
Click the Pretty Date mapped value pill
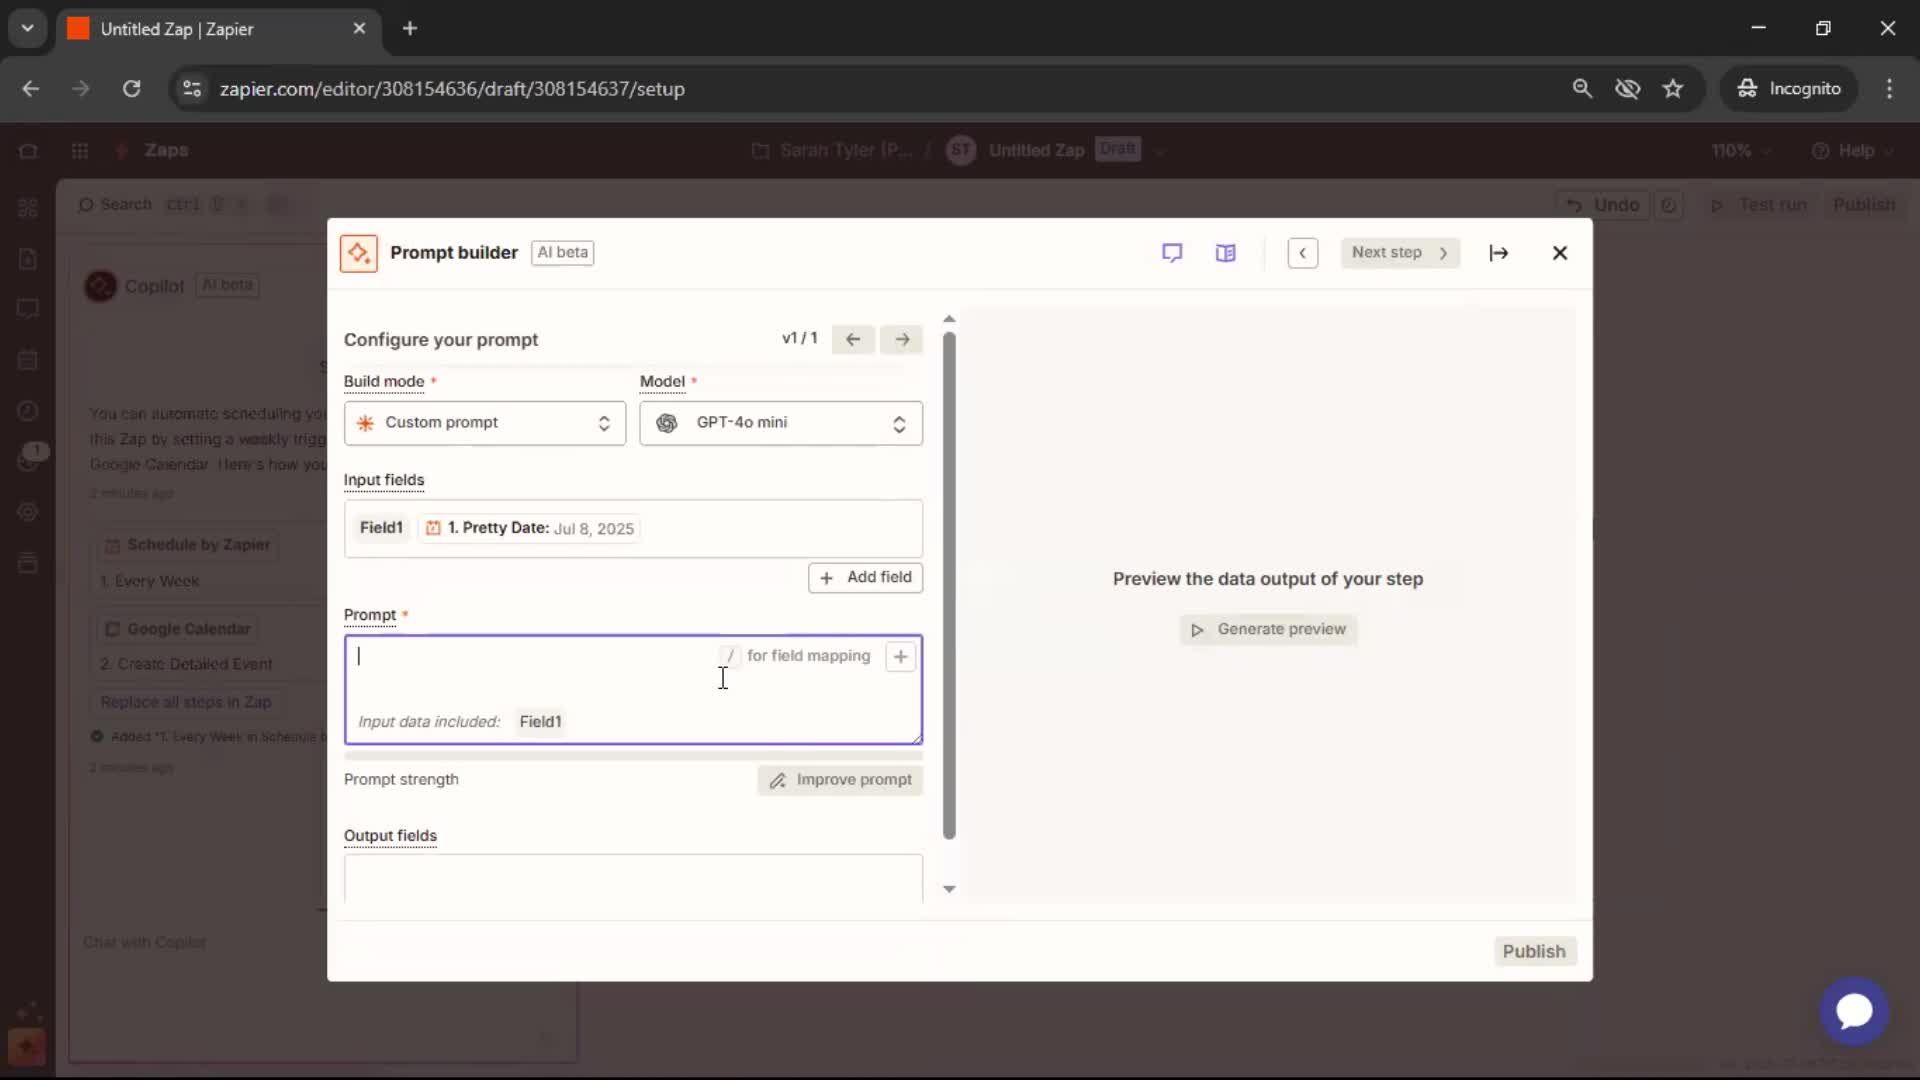pyautogui.click(x=529, y=528)
